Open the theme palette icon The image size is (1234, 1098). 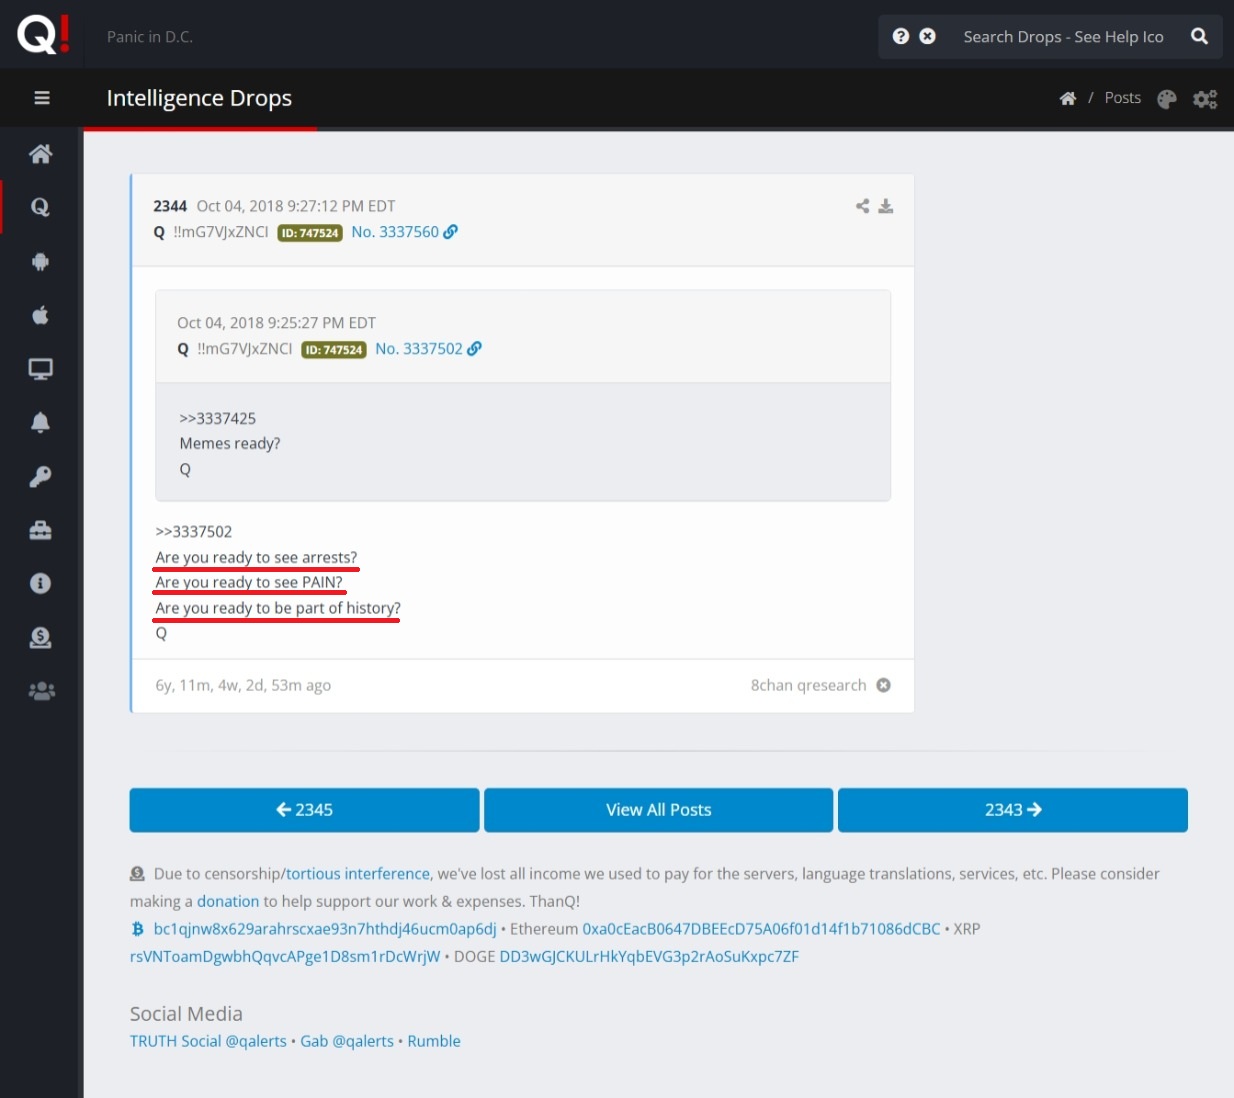1166,99
